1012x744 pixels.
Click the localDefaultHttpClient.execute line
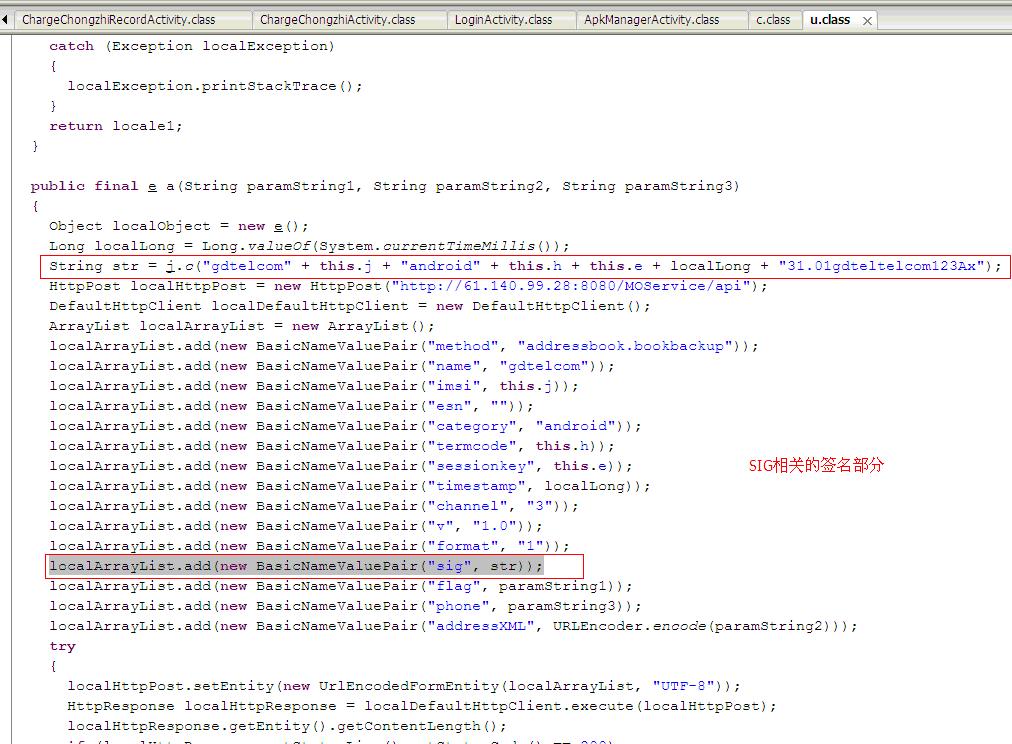pyautogui.click(x=422, y=706)
